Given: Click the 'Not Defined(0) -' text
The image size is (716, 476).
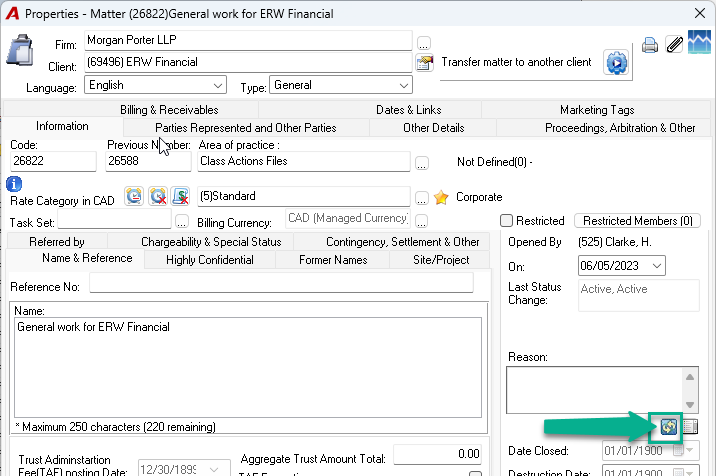Looking at the screenshot, I should 495,162.
